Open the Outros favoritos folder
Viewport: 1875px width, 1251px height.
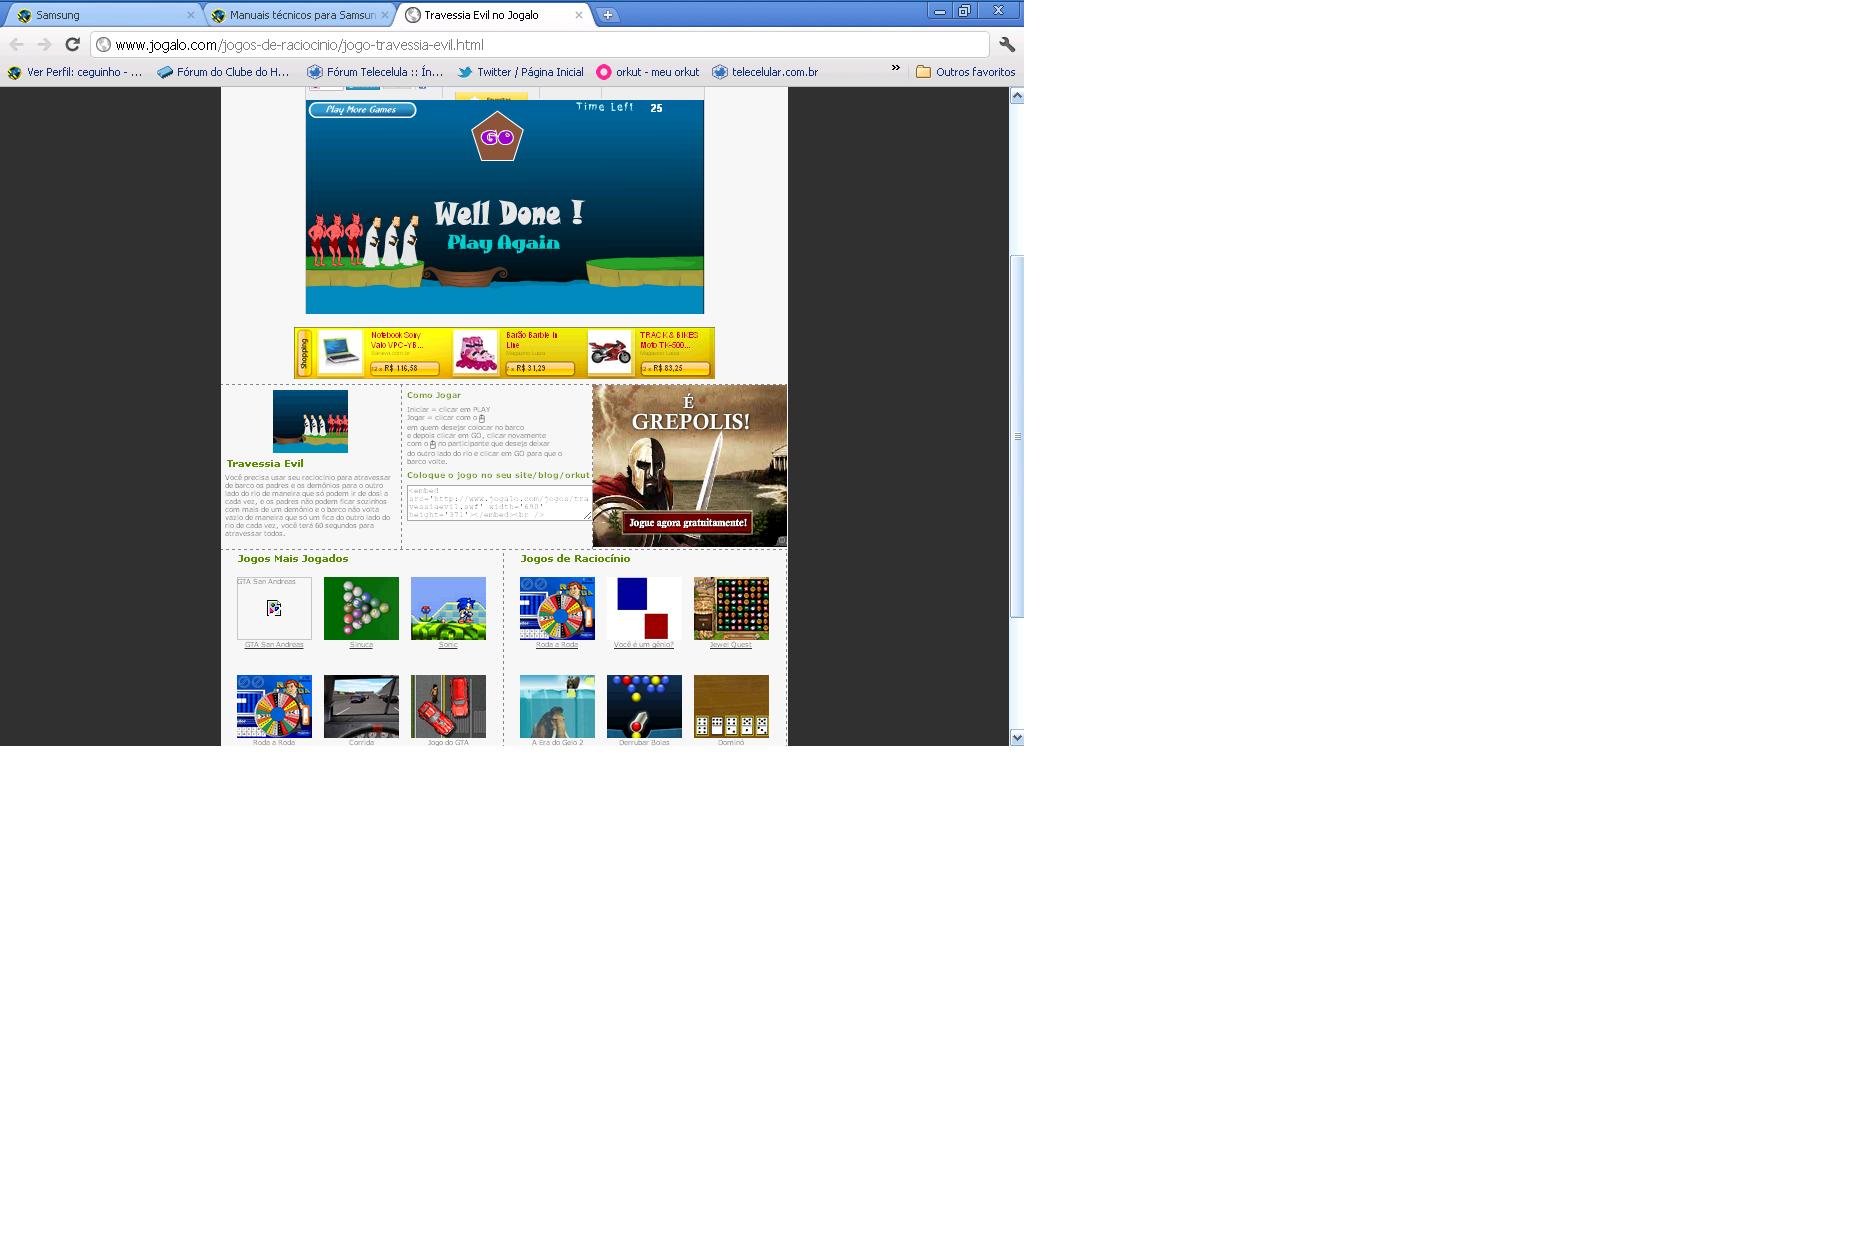pos(966,72)
